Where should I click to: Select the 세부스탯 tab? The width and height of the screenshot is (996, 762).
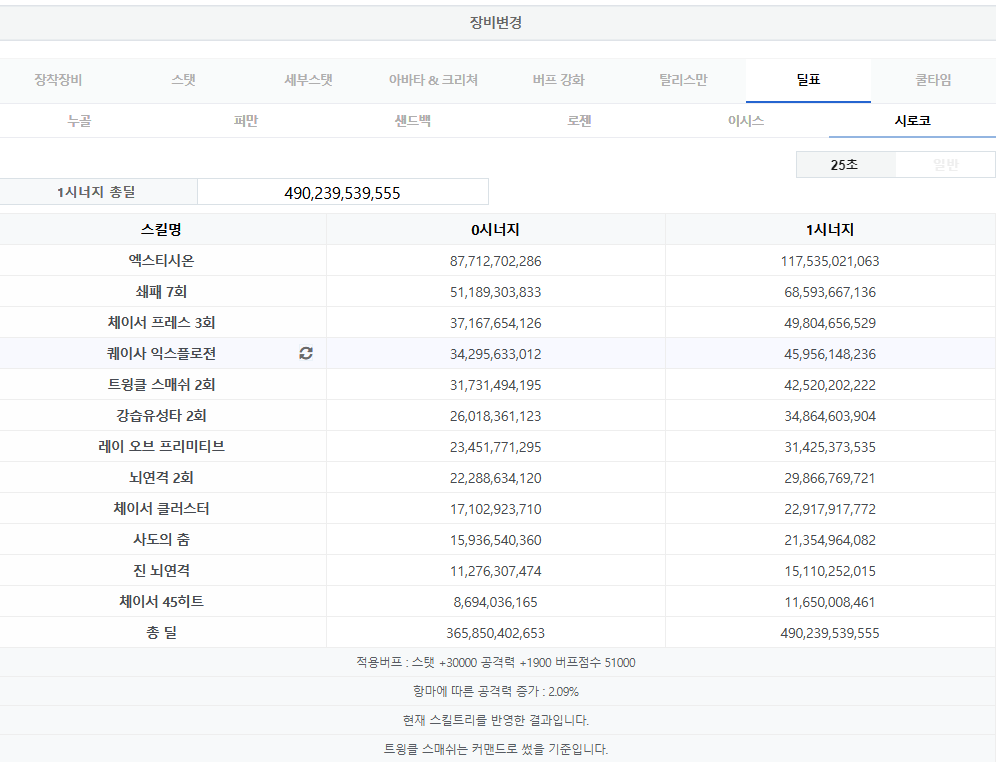(308, 80)
